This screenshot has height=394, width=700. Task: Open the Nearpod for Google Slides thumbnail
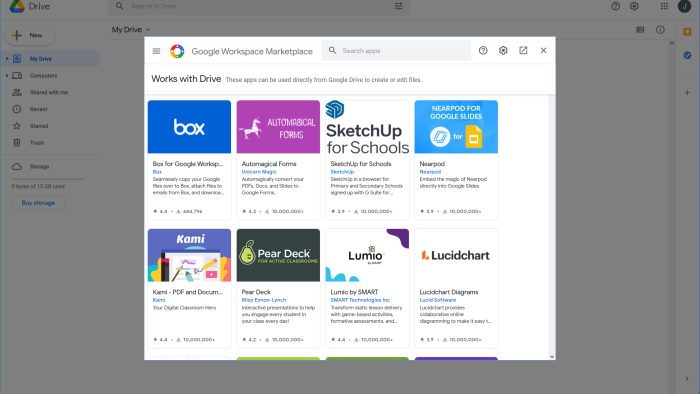click(456, 127)
